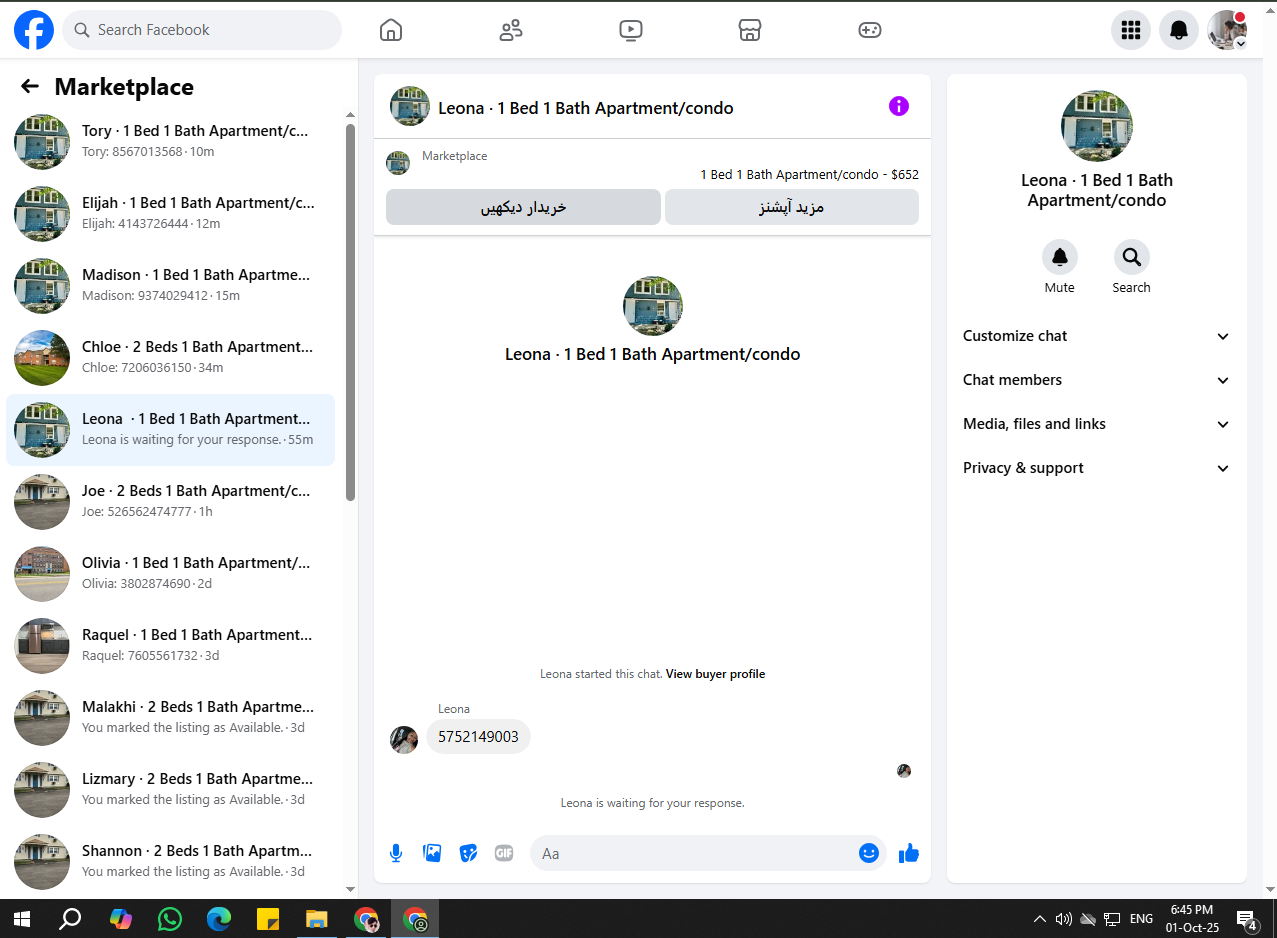Open the Gaming controller icon in top navigation
This screenshot has height=938, width=1277.
point(870,30)
